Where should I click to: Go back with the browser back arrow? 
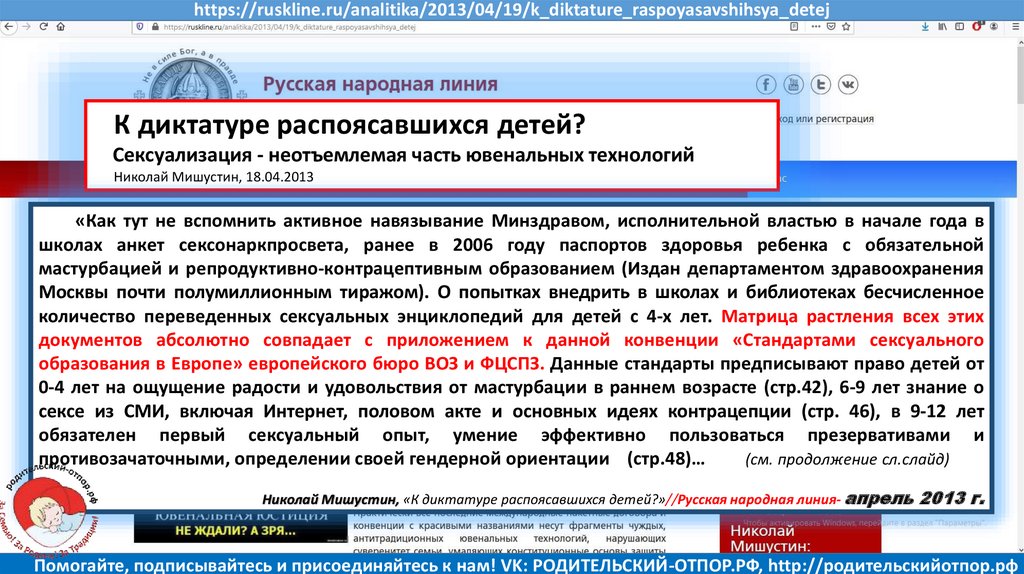pyautogui.click(x=8, y=27)
